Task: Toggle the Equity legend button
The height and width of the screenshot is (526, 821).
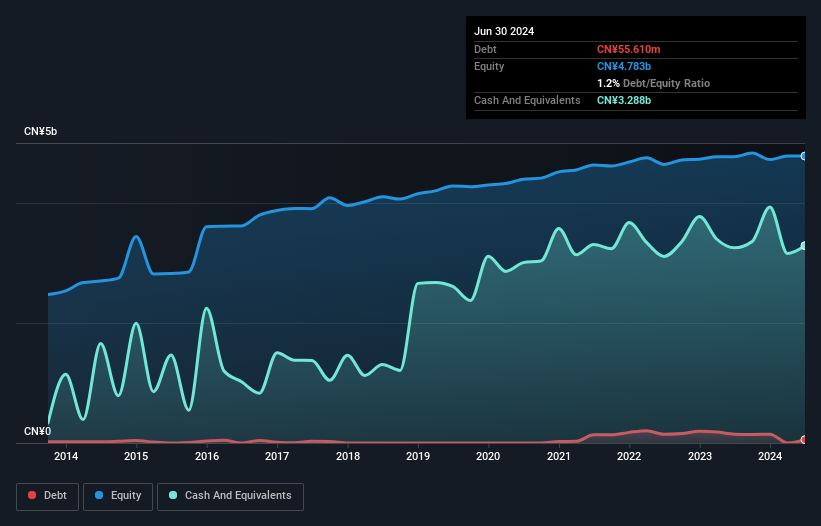Action: [x=118, y=496]
